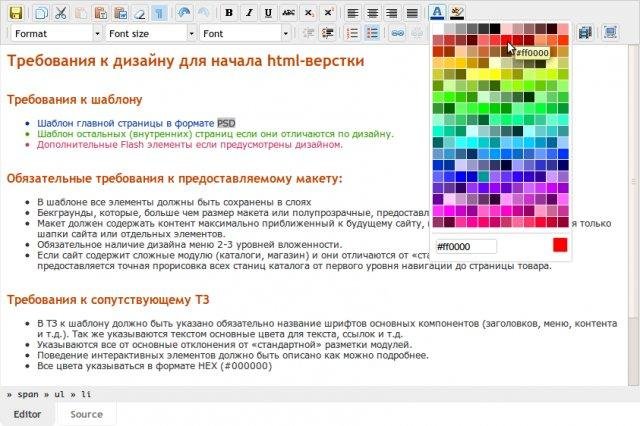Click bullet 'Указываются все от основные отклонения'
640x426 pixels.
(x=225, y=344)
